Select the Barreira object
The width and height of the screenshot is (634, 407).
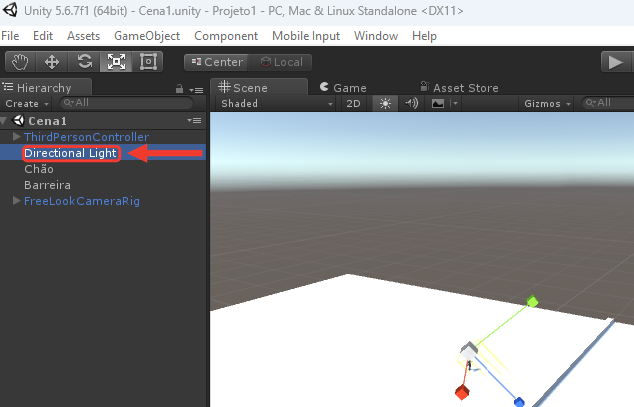47,185
